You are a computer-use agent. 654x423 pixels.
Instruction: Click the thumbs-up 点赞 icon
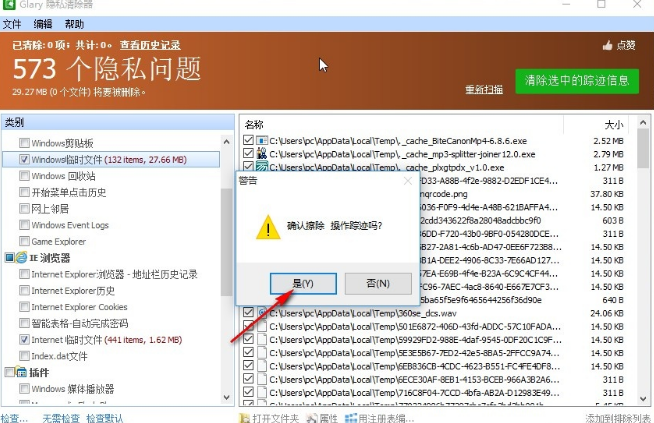tap(607, 45)
